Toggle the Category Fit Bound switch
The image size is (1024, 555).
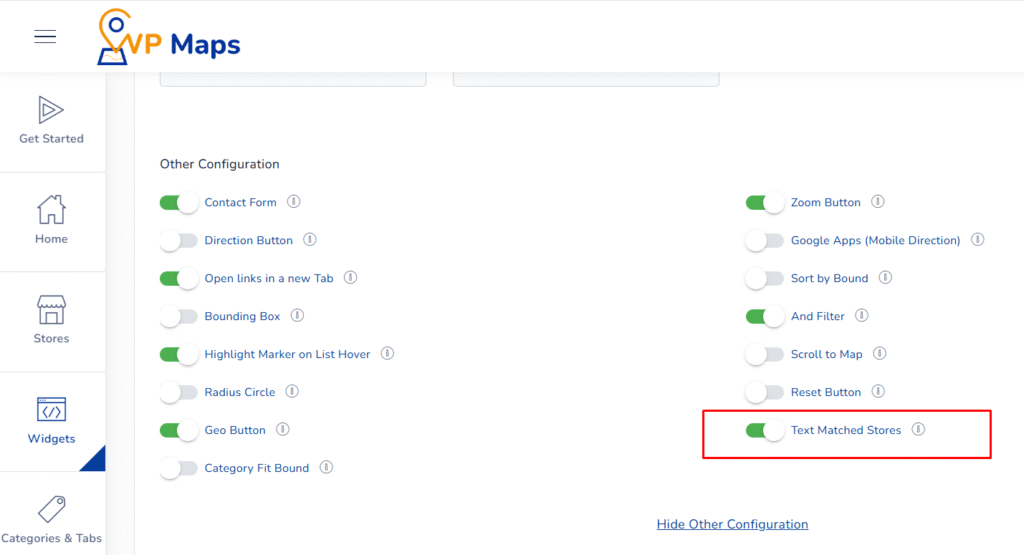pyautogui.click(x=179, y=468)
